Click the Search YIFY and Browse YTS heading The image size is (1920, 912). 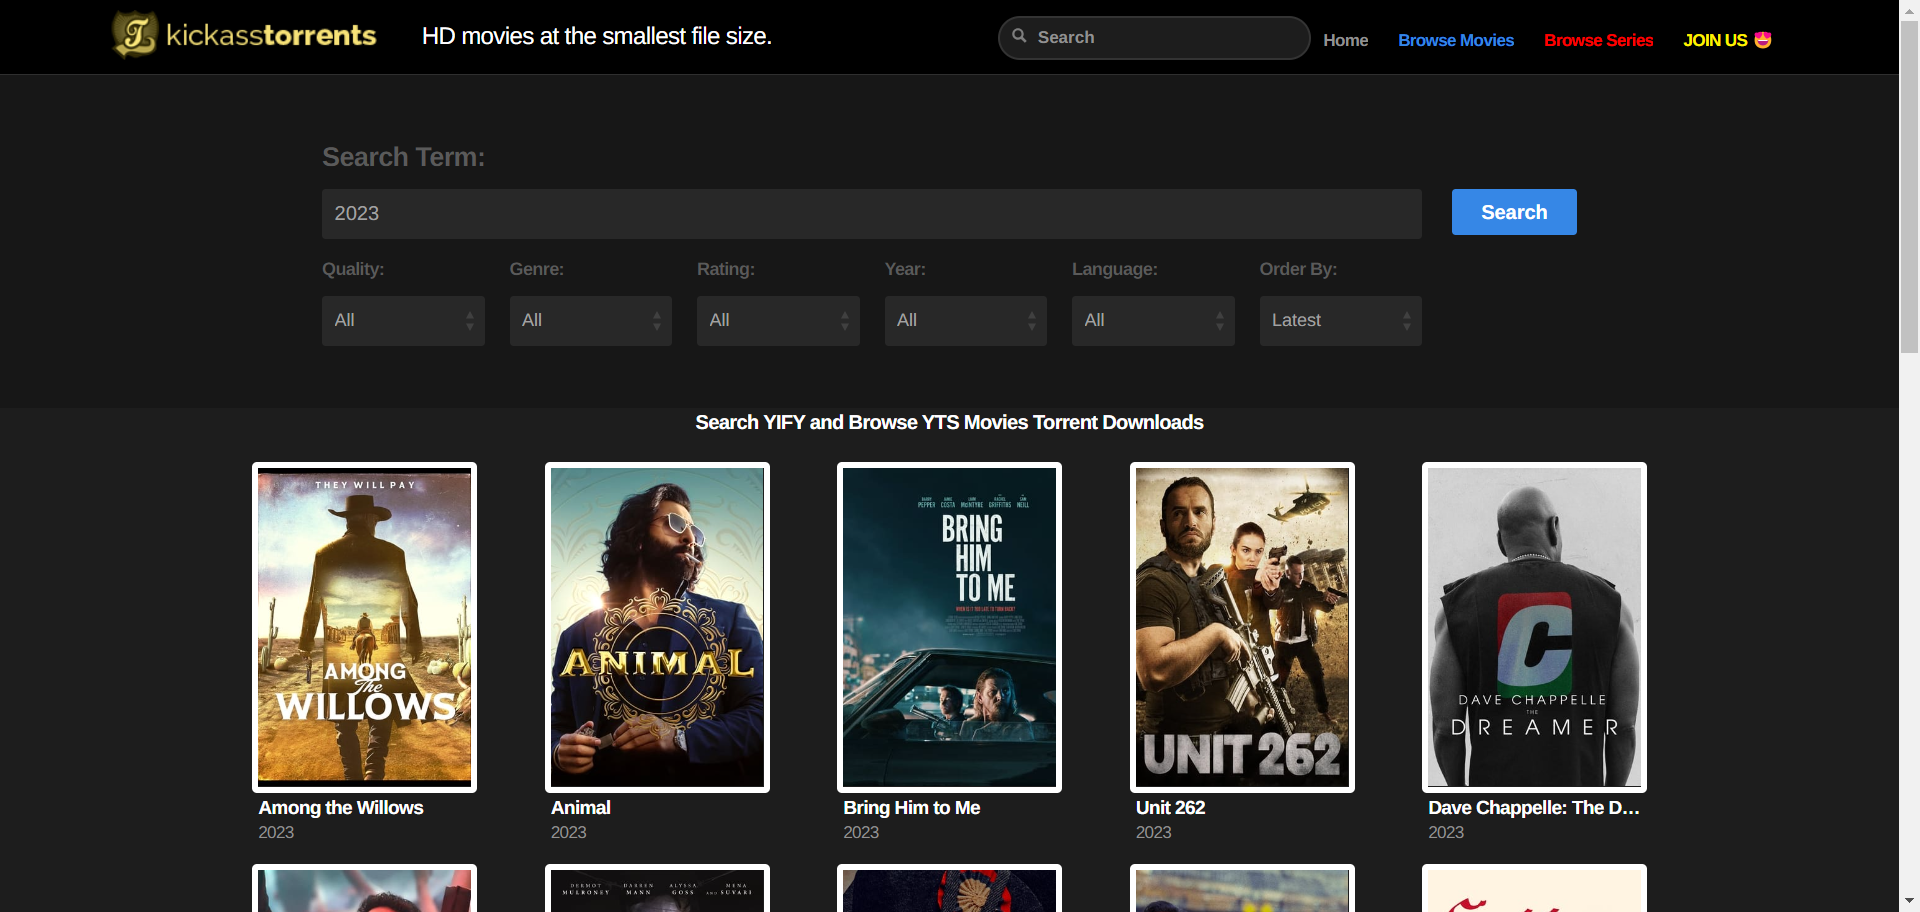949,422
